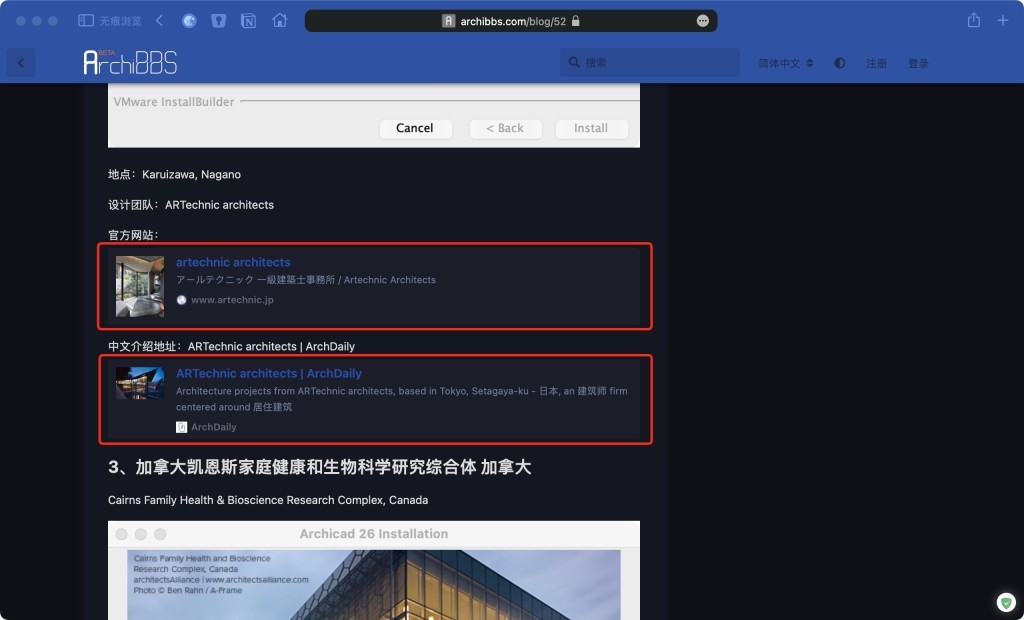Click the '设计团队：ARTechnic architects' line
Screen dimensions: 1024x620
click(x=191, y=204)
